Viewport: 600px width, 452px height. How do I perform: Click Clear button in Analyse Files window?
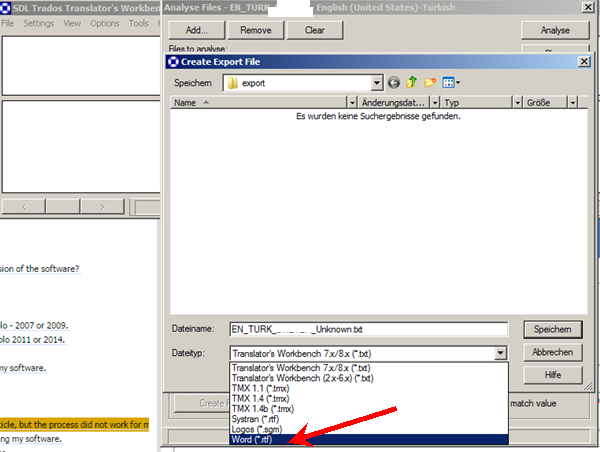[315, 30]
